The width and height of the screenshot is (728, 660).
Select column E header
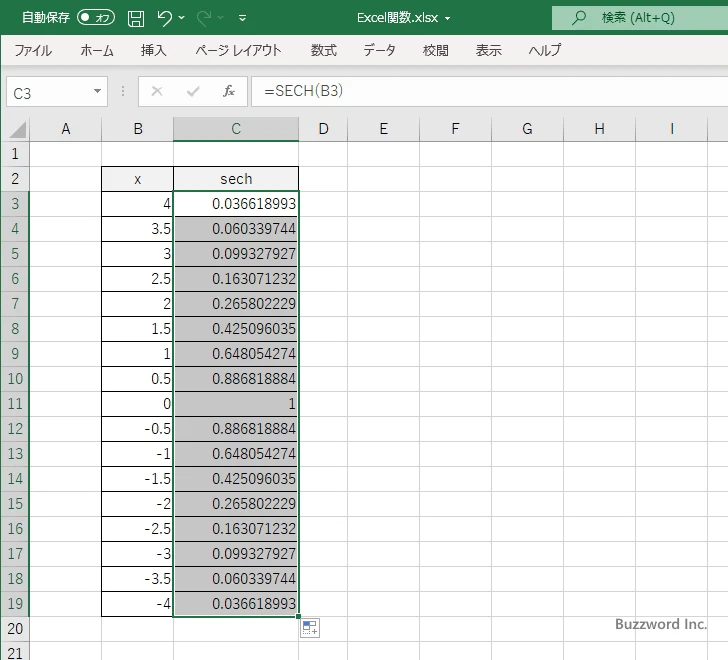click(x=384, y=129)
